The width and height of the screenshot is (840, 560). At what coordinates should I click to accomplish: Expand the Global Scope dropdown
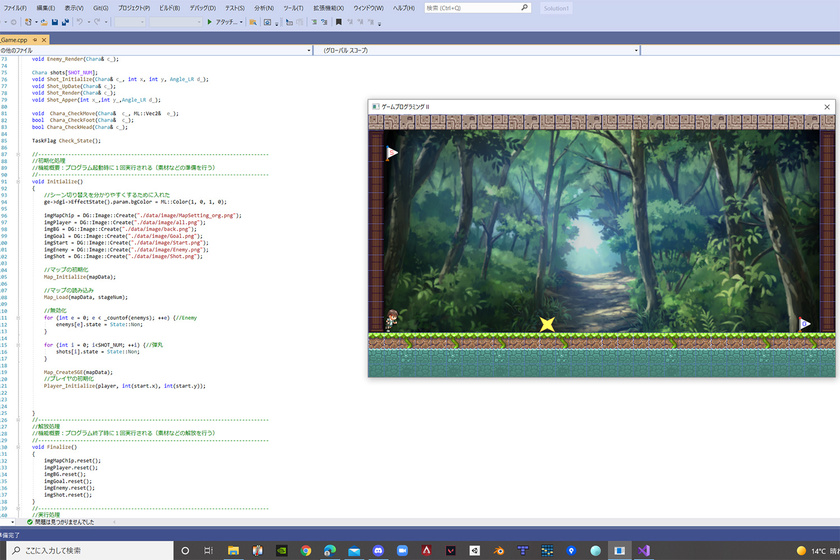tap(635, 49)
